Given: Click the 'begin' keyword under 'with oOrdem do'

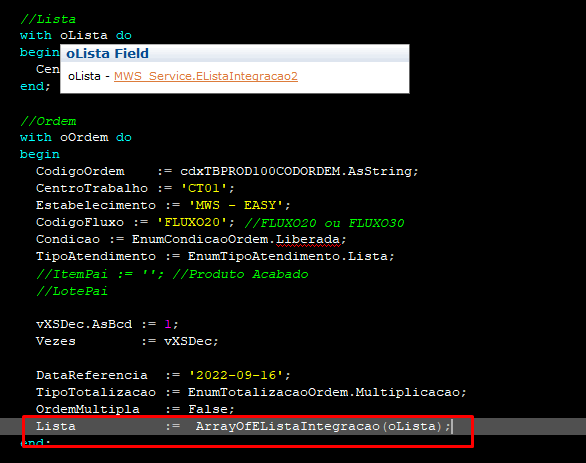Looking at the screenshot, I should [x=40, y=154].
